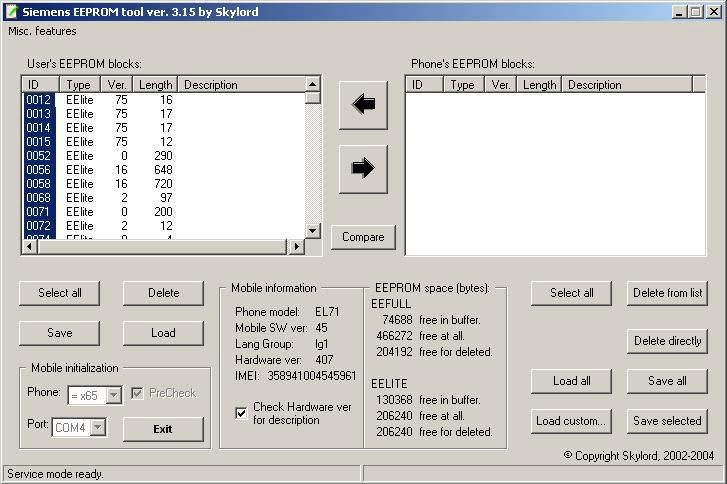Click the Exit button
Screen dimensions: 727x484
point(163,429)
